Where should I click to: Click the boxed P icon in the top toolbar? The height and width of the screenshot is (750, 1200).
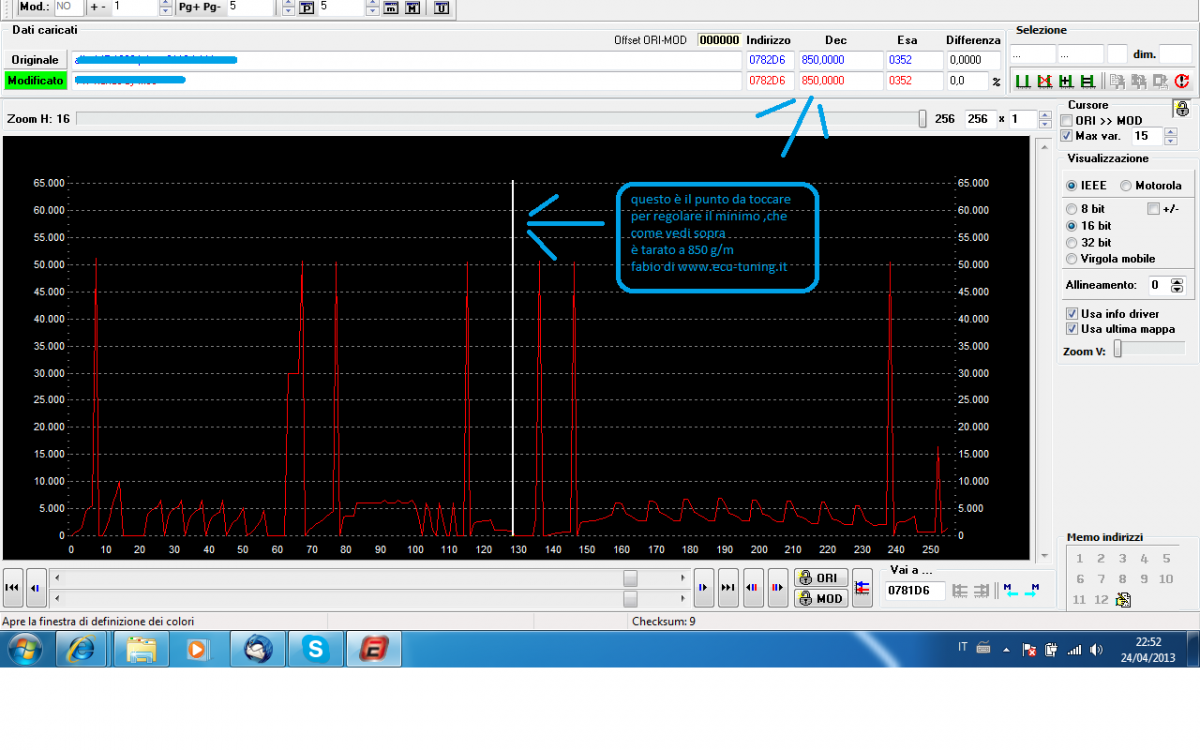click(307, 7)
